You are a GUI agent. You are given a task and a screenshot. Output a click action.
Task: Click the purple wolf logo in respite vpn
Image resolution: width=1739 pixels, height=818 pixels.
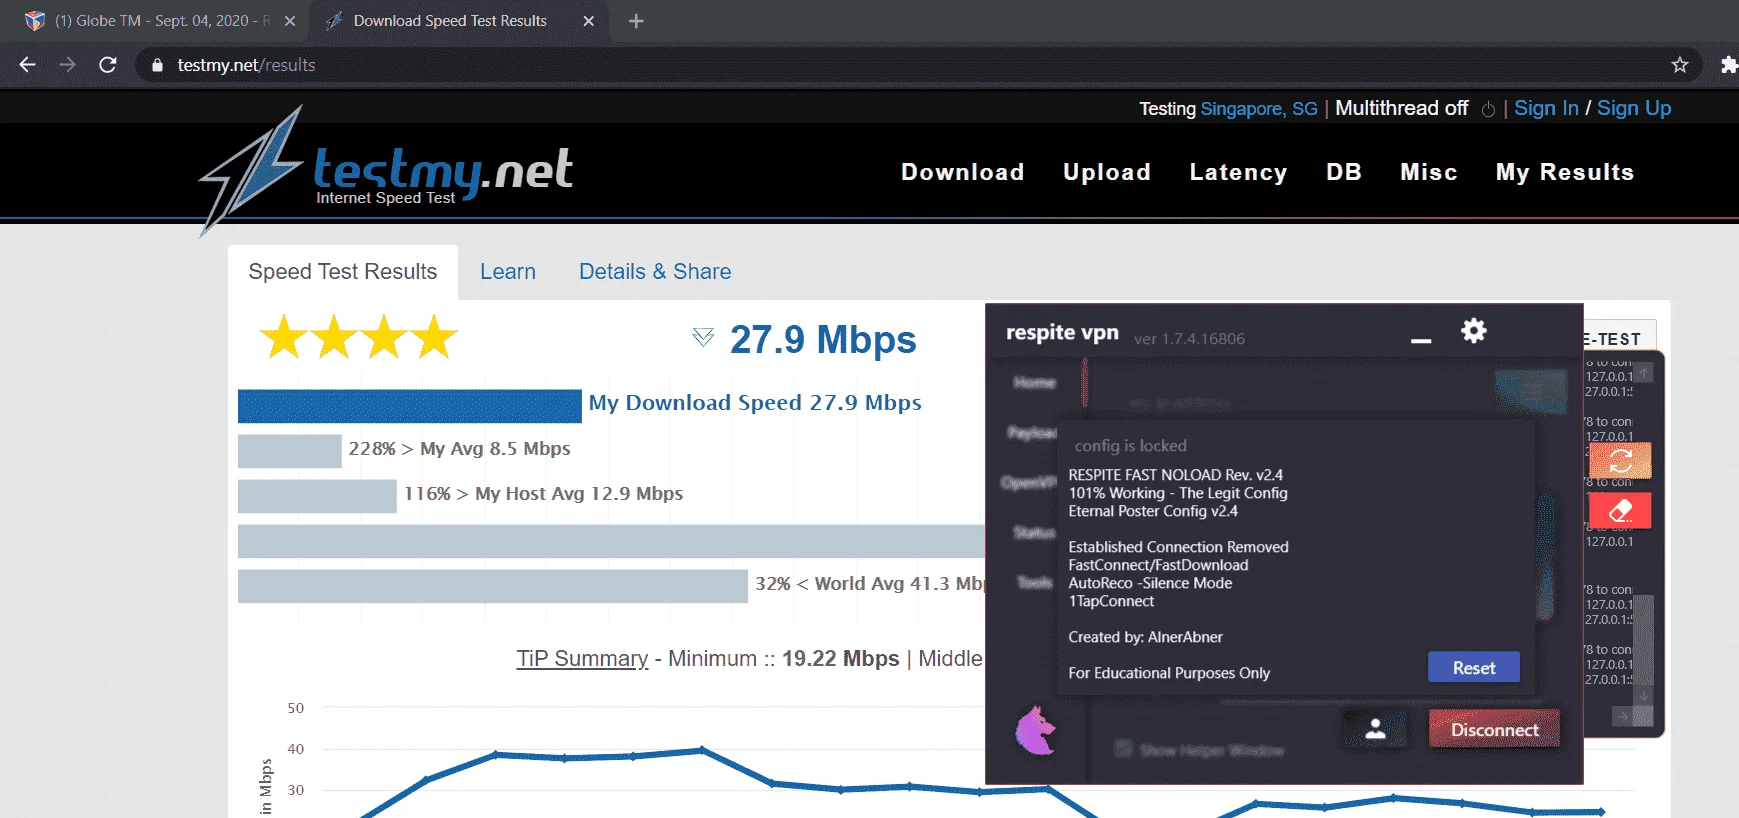pyautogui.click(x=1036, y=729)
